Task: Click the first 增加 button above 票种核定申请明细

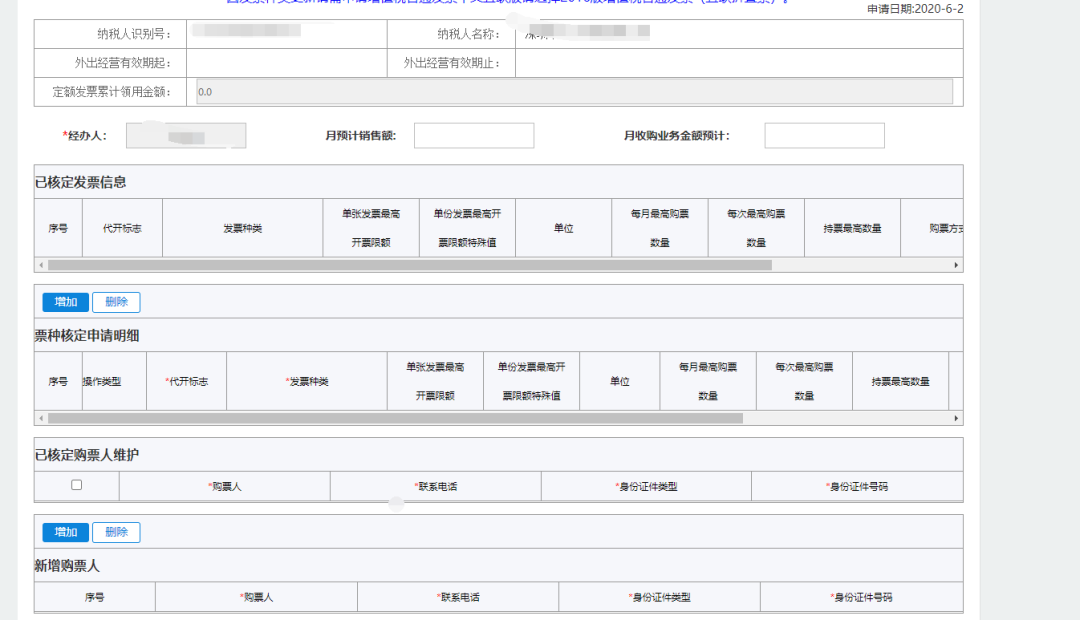Action: click(65, 302)
